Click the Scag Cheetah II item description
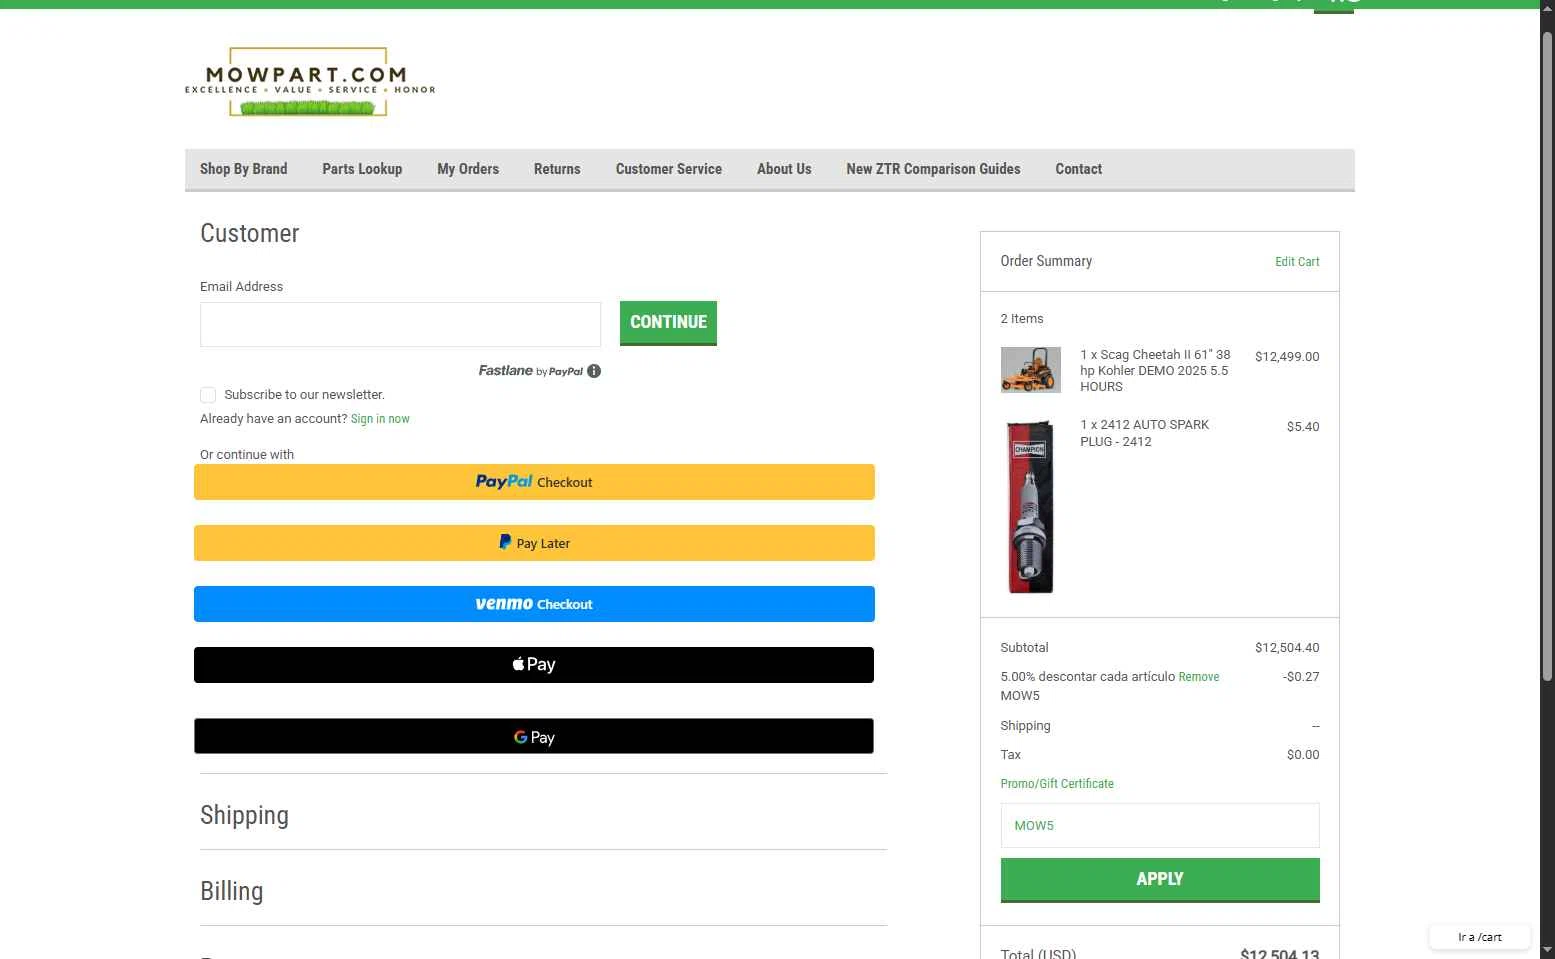This screenshot has height=959, width=1555. (x=1155, y=371)
